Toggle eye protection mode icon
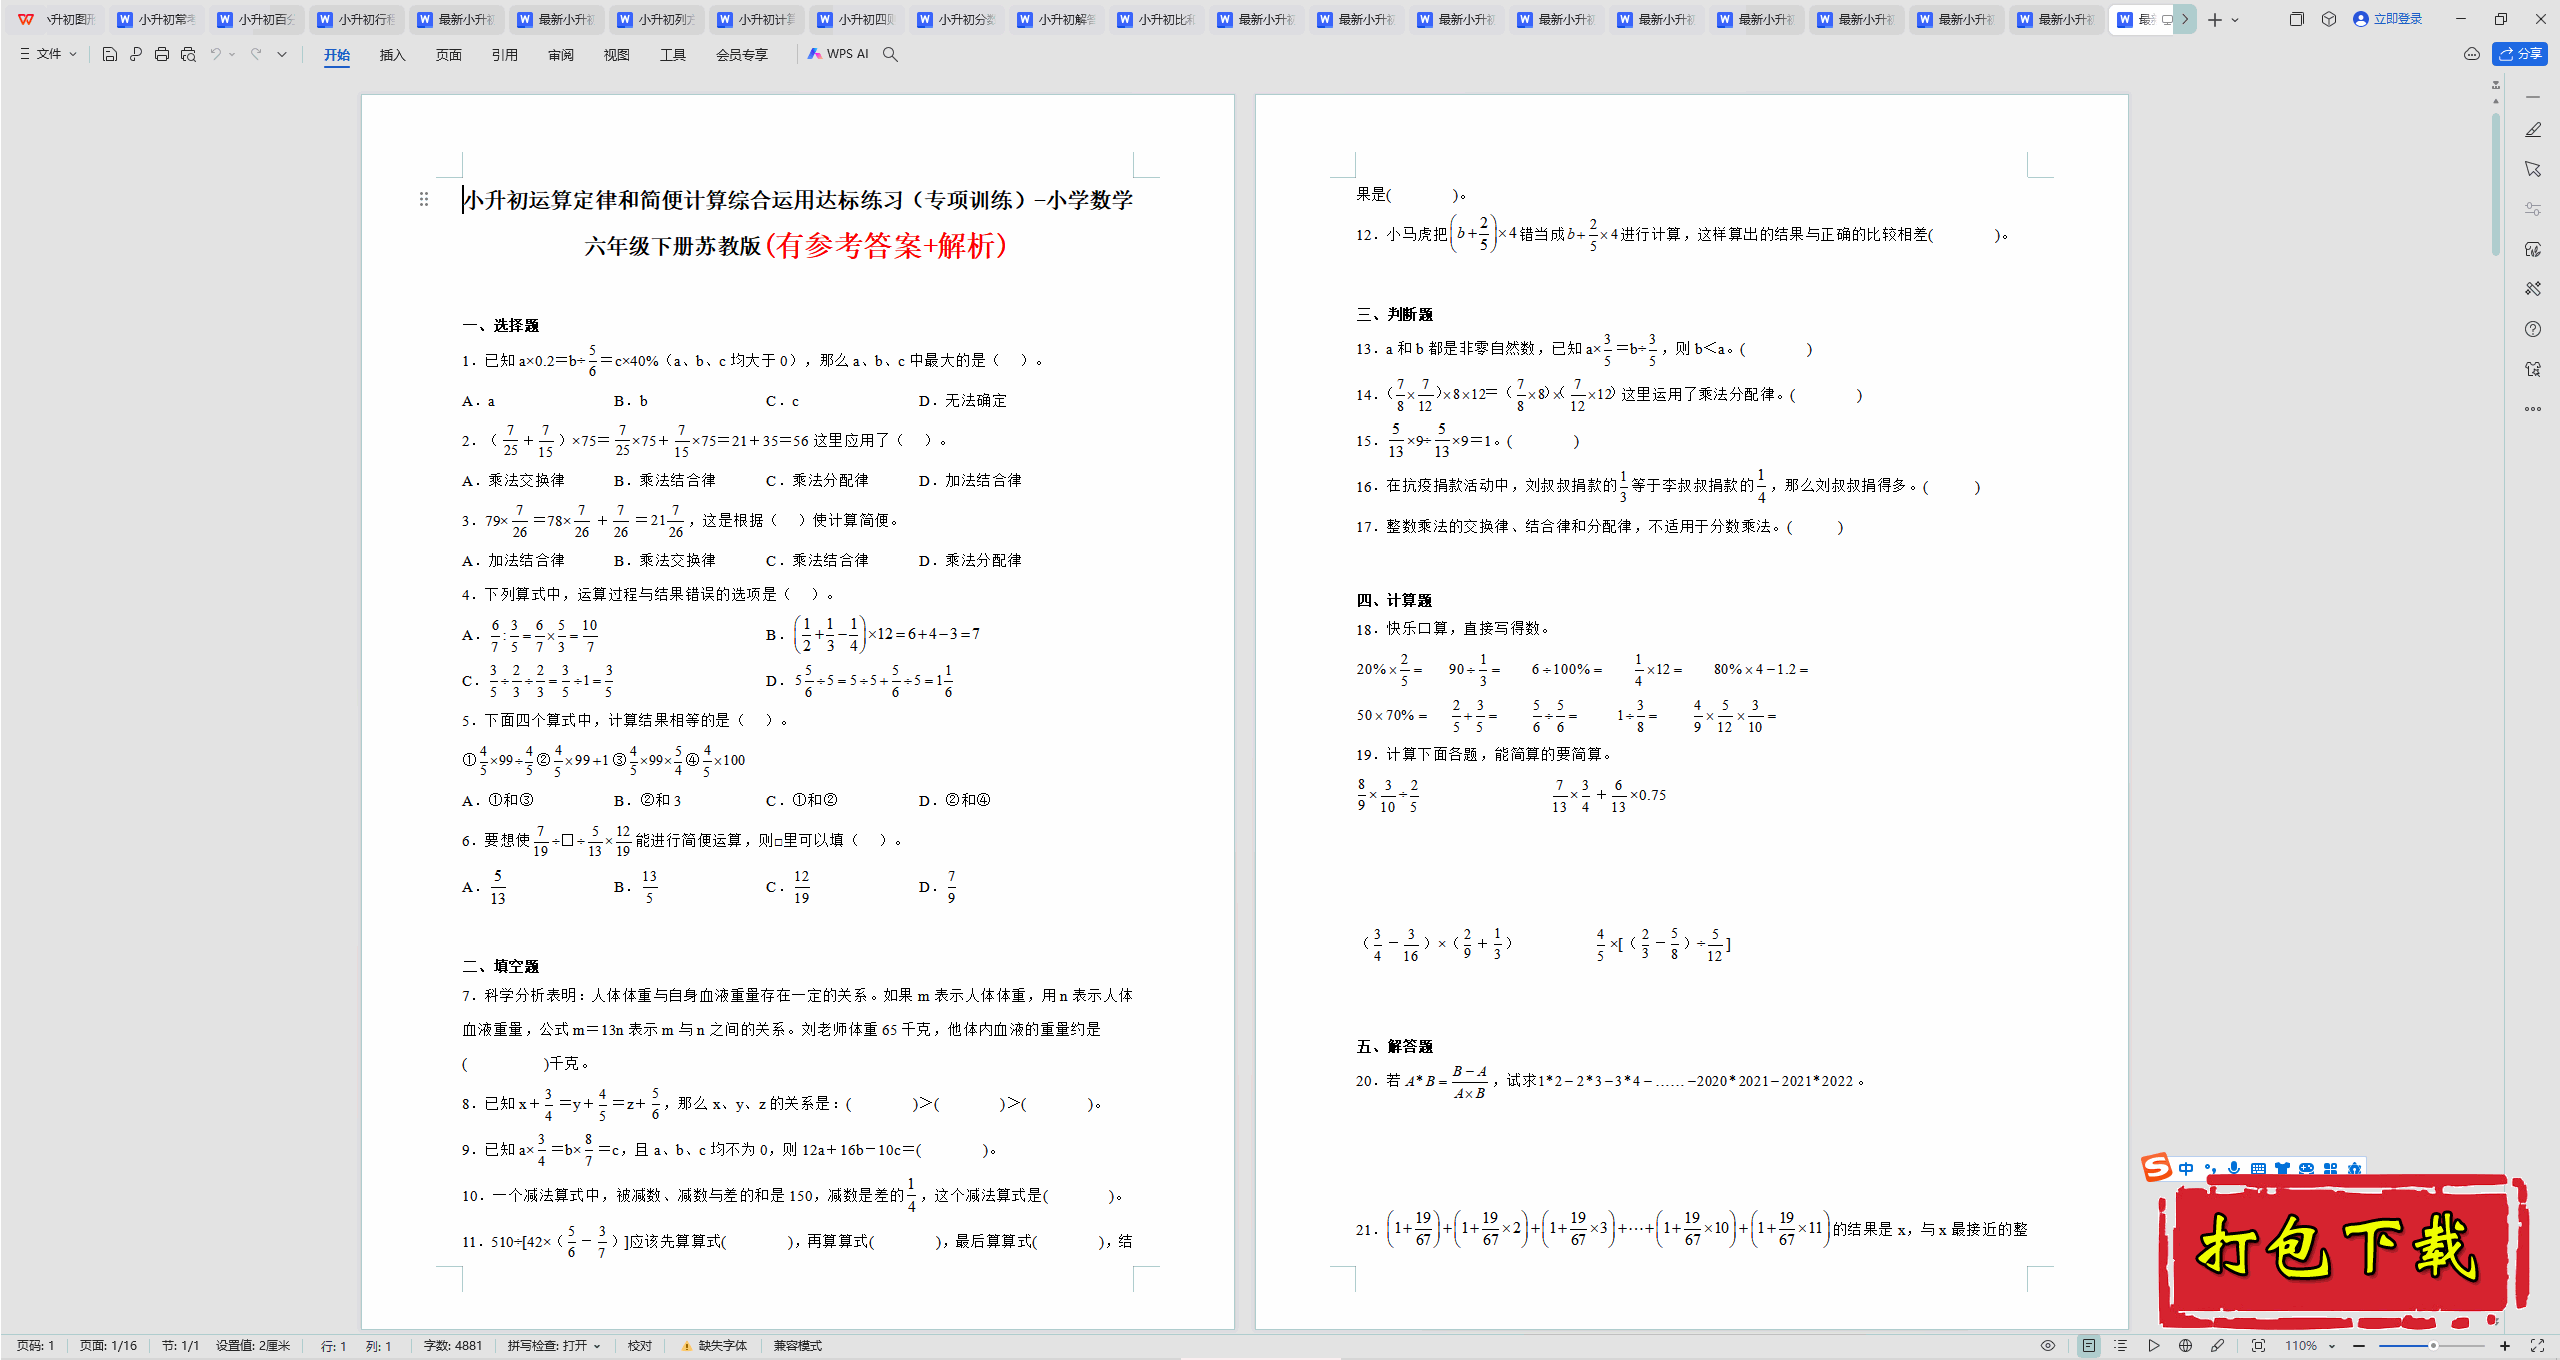The height and width of the screenshot is (1360, 2560). 2048,1346
